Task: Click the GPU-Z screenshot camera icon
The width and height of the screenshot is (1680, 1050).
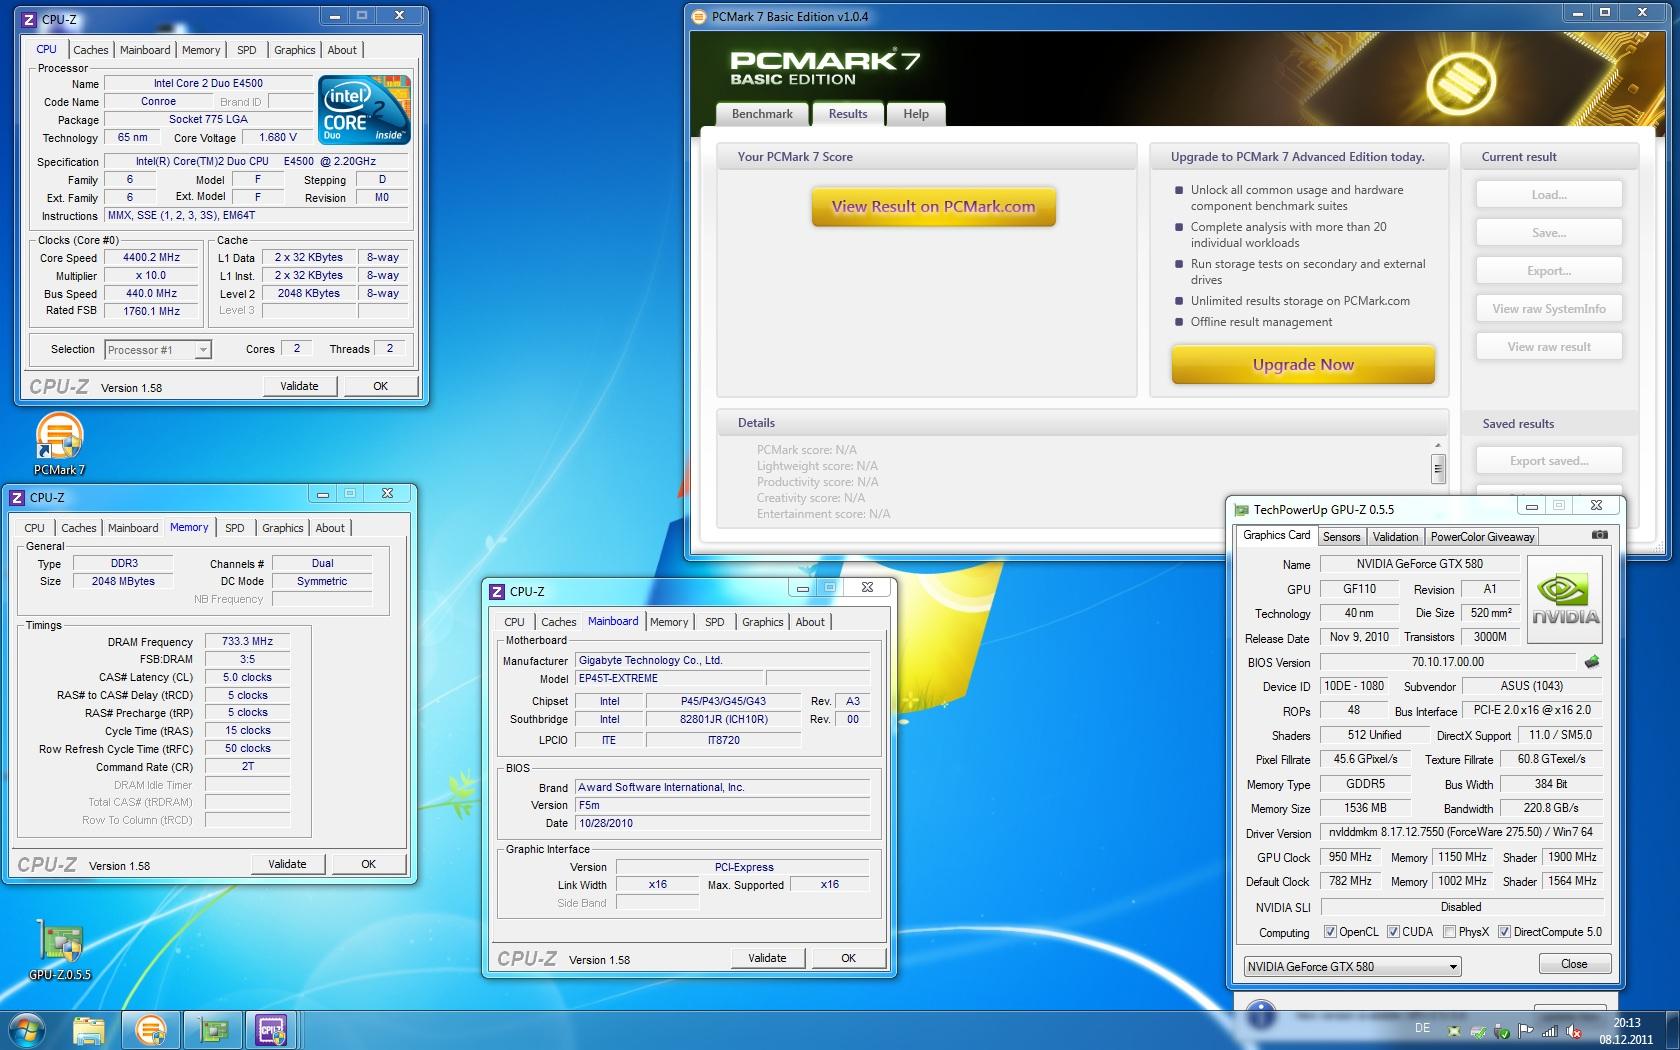Action: 1600,535
